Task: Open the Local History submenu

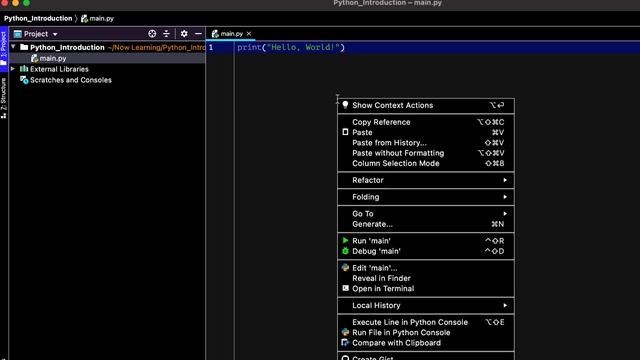Action: tap(426, 305)
